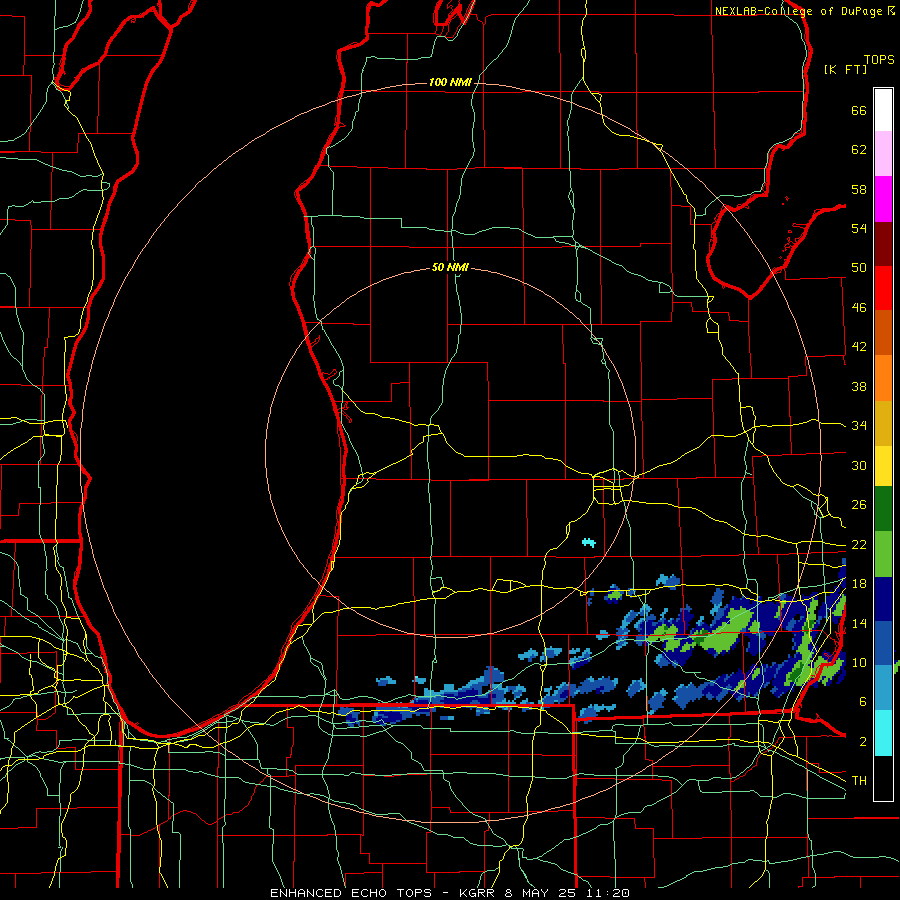Click the 'TH' threshold legend label
Image resolution: width=900 pixels, height=900 pixels.
[859, 781]
